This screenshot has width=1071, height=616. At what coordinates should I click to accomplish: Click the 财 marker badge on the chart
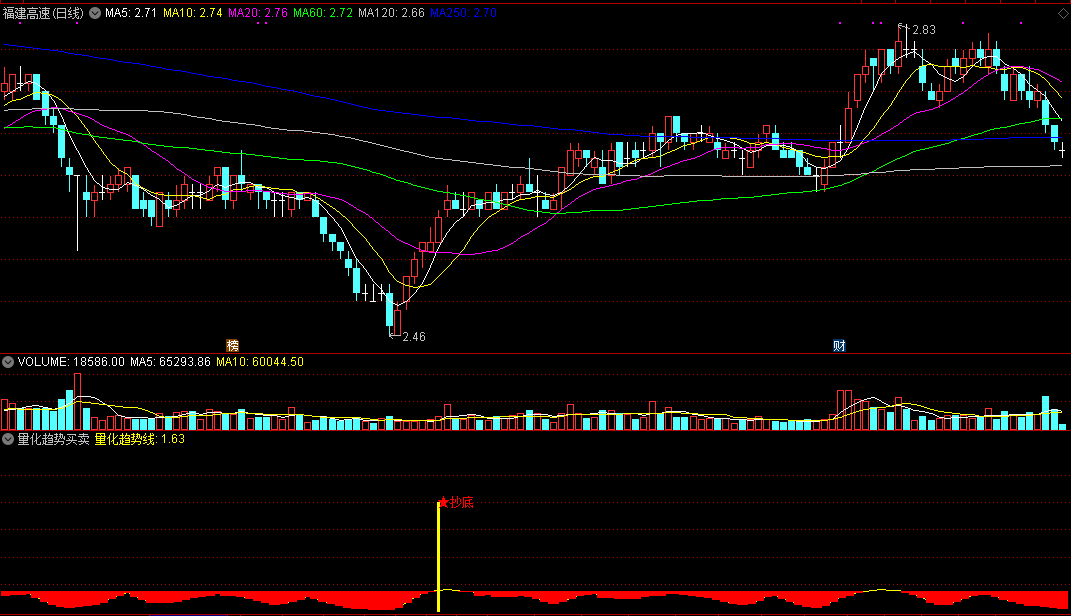tap(839, 346)
